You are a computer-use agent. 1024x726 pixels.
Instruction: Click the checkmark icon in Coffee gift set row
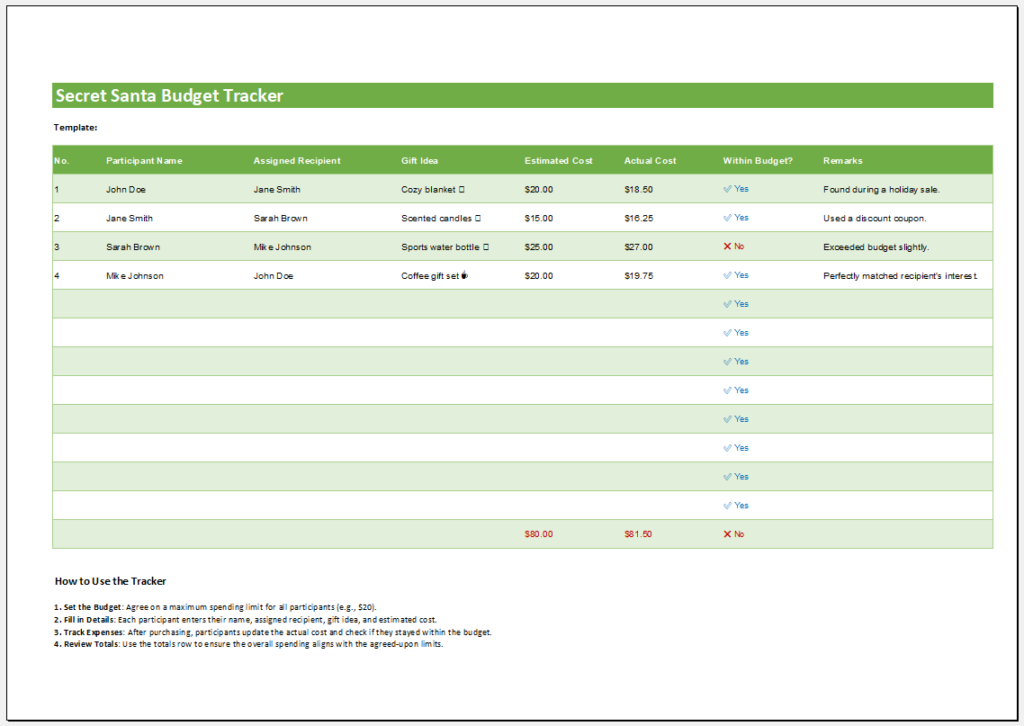click(x=727, y=276)
